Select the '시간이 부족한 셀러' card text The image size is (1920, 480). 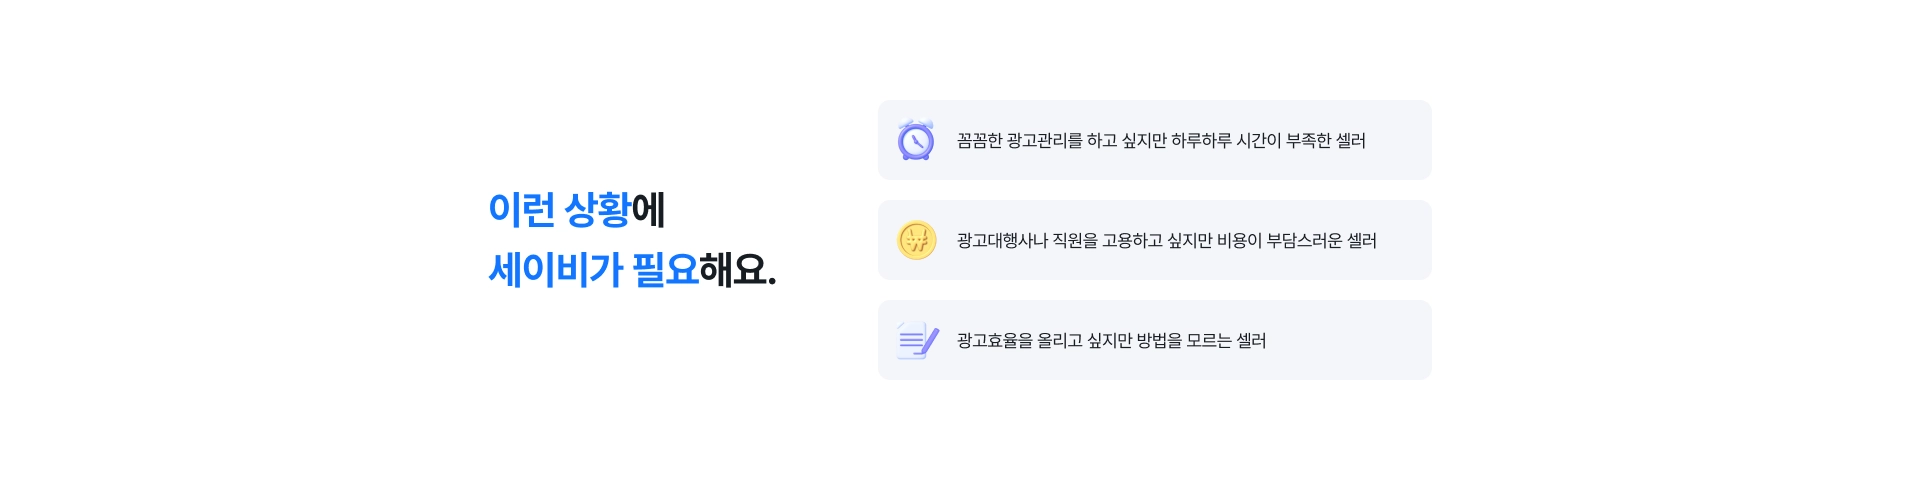[x=1161, y=140]
